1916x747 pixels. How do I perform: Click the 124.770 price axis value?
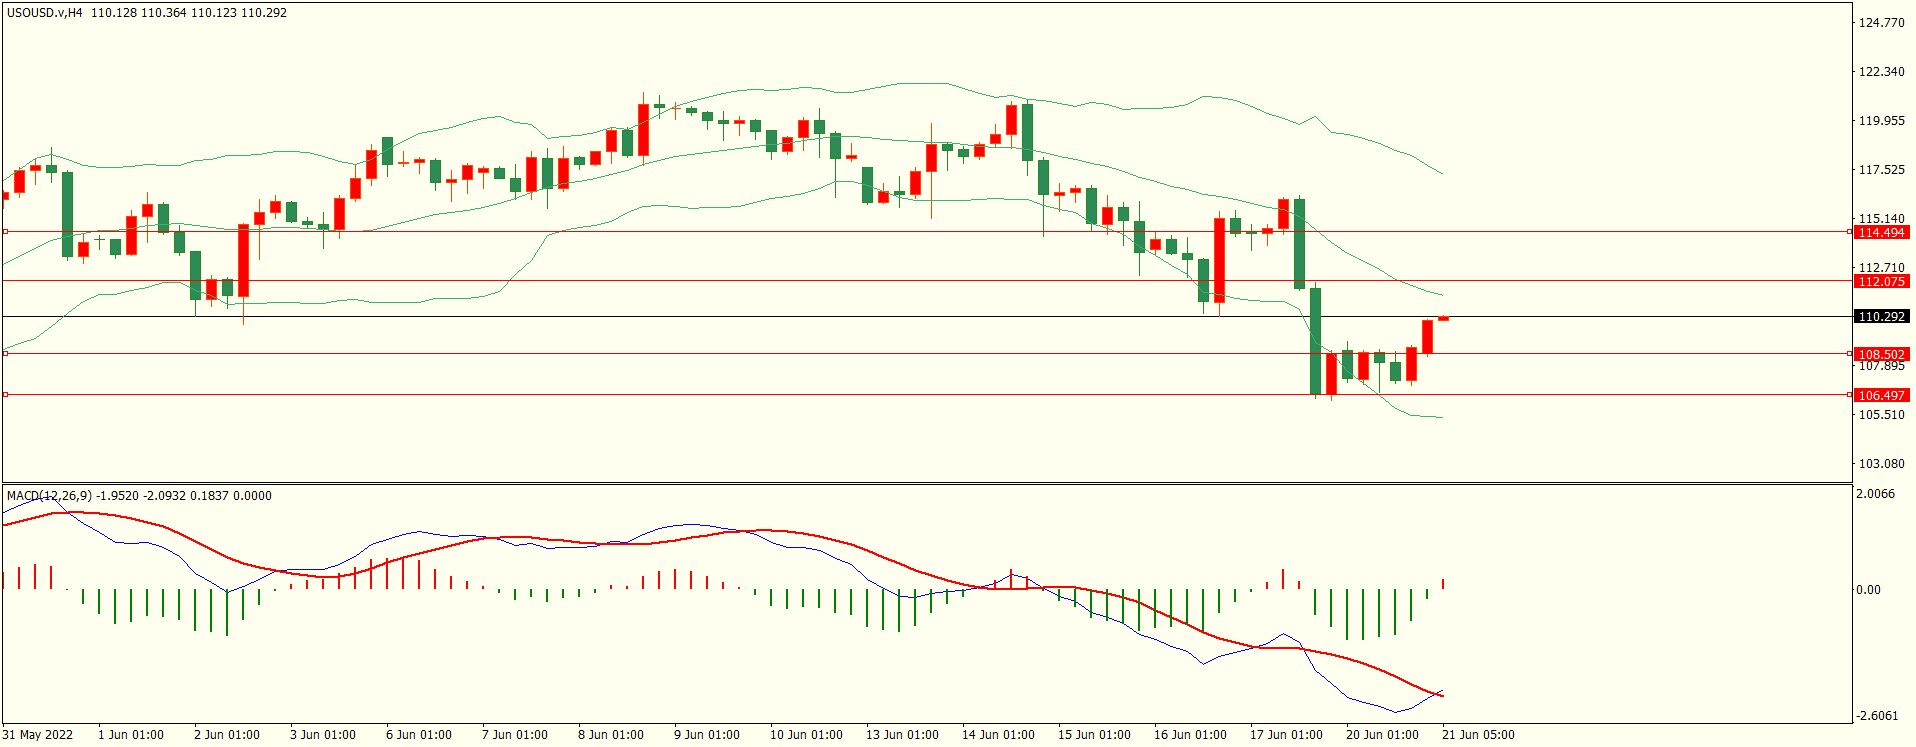click(1881, 22)
